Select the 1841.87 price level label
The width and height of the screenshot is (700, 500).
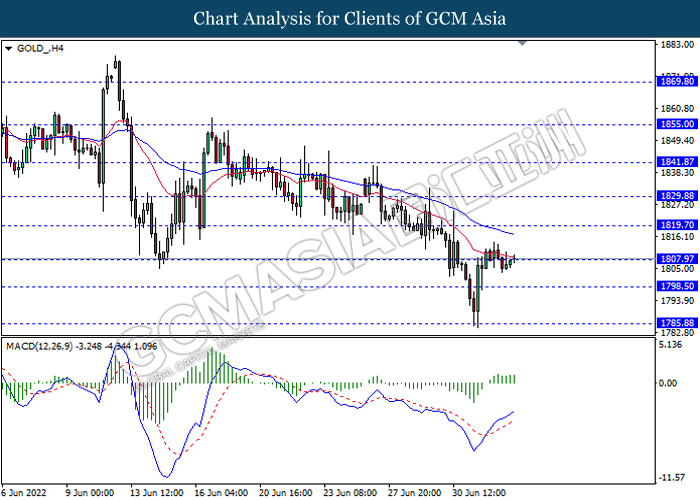point(677,162)
